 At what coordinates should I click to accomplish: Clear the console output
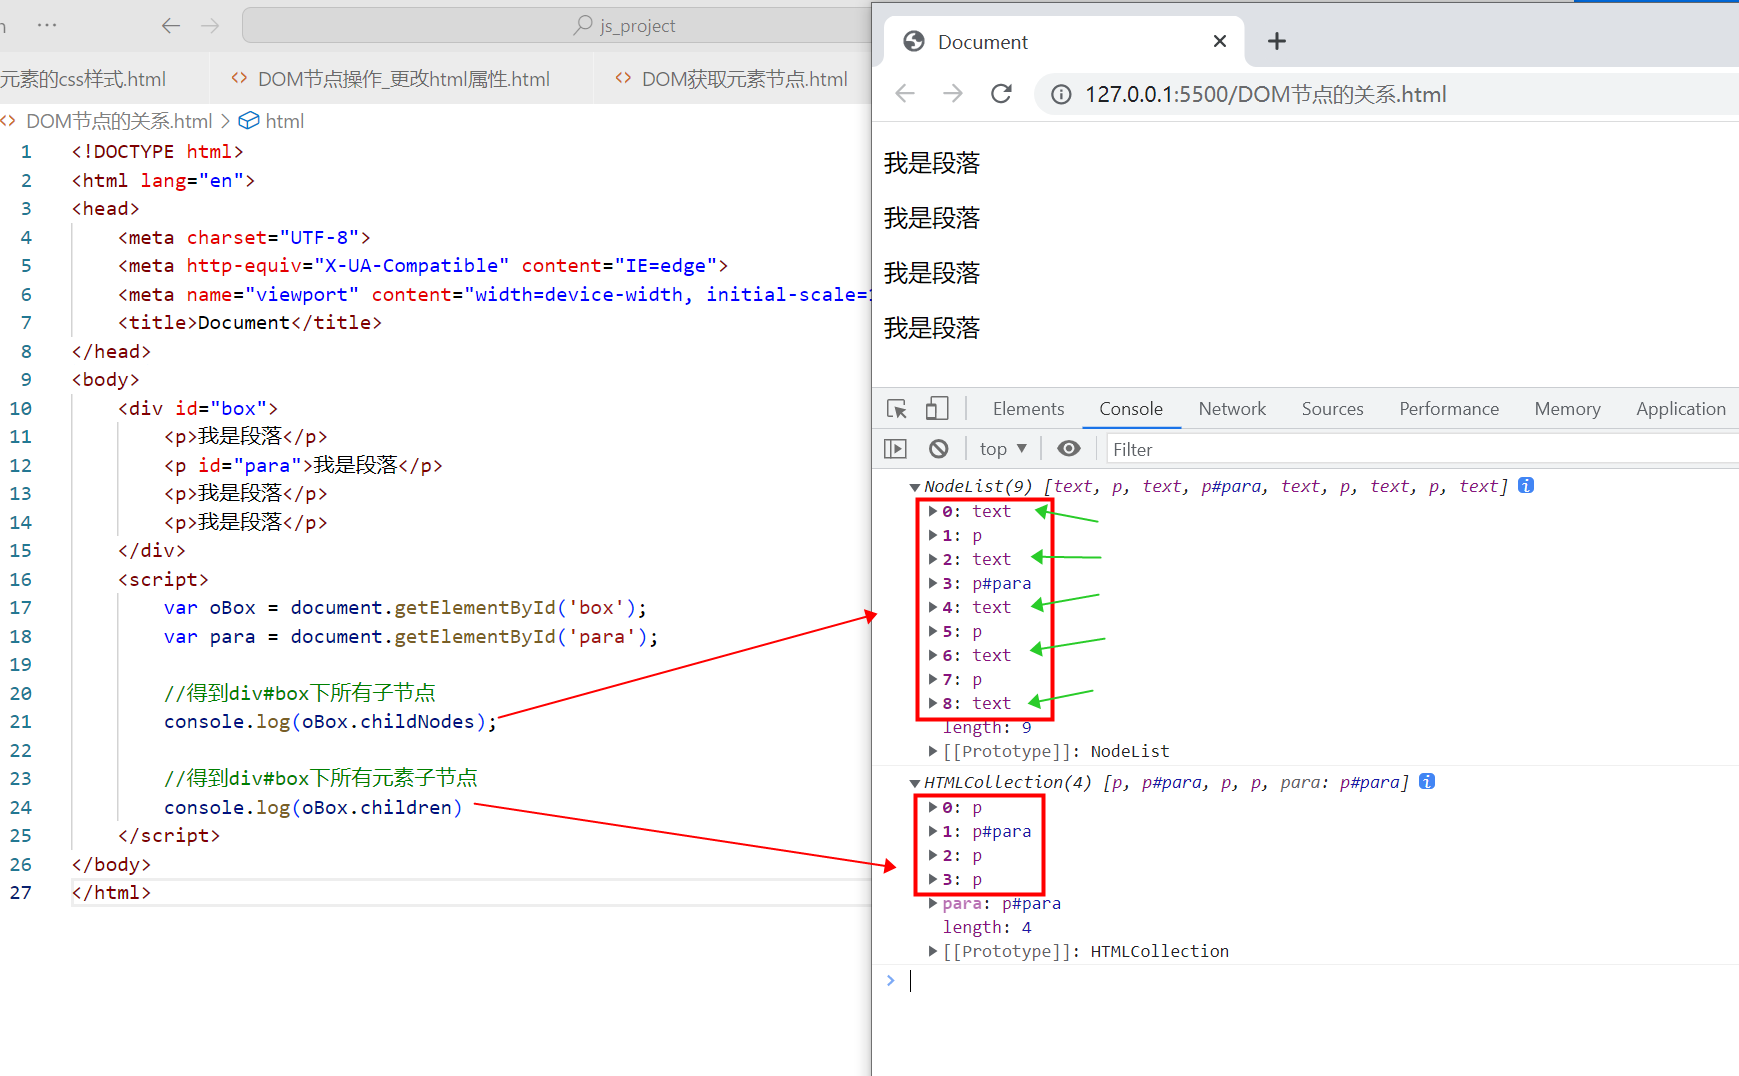pyautogui.click(x=938, y=449)
